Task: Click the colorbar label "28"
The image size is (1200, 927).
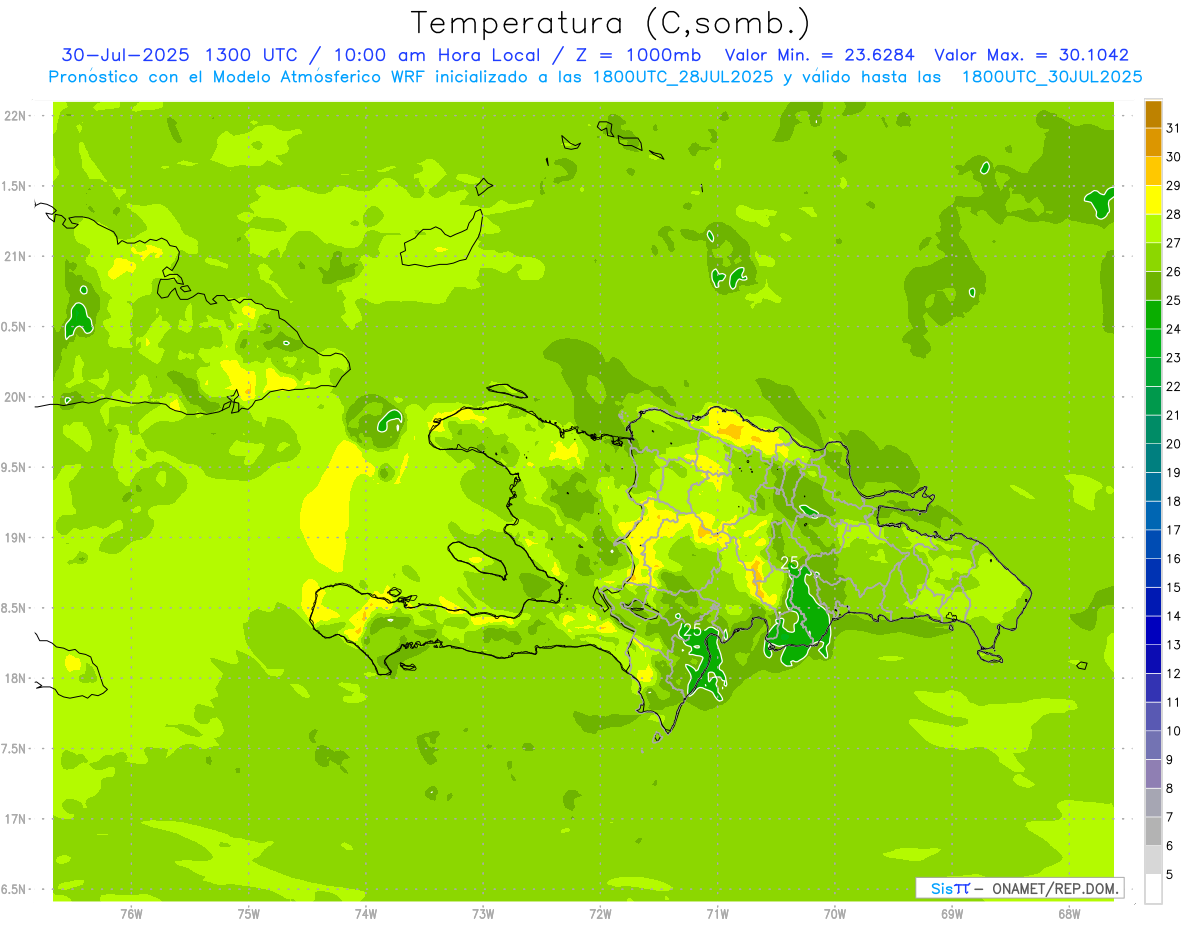Action: point(1174,214)
